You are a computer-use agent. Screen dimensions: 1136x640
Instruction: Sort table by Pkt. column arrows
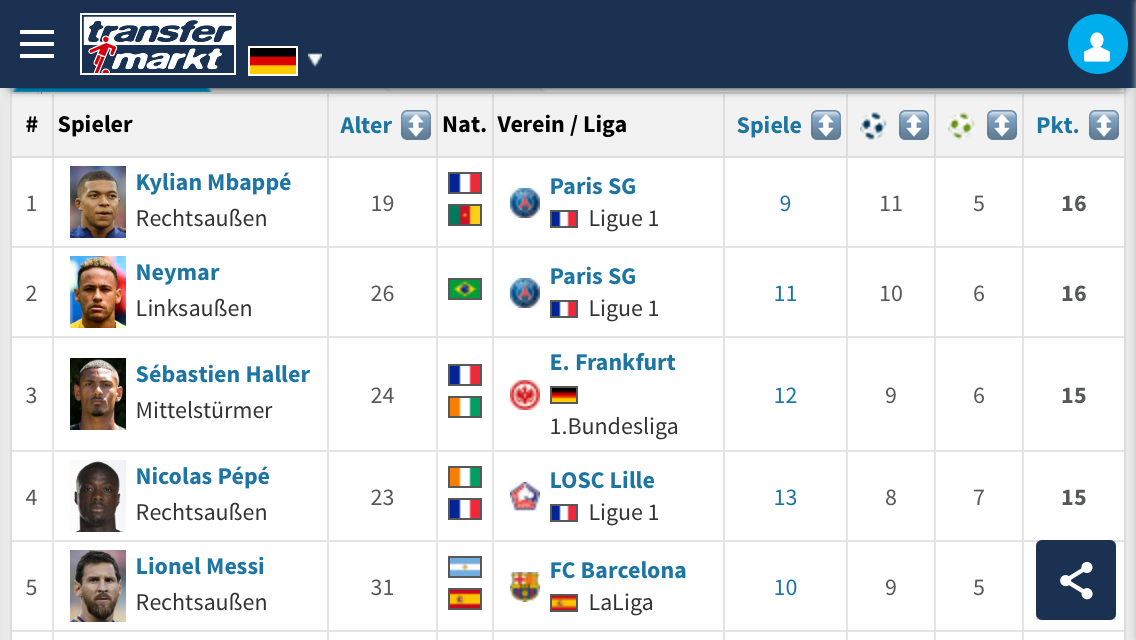[1104, 125]
